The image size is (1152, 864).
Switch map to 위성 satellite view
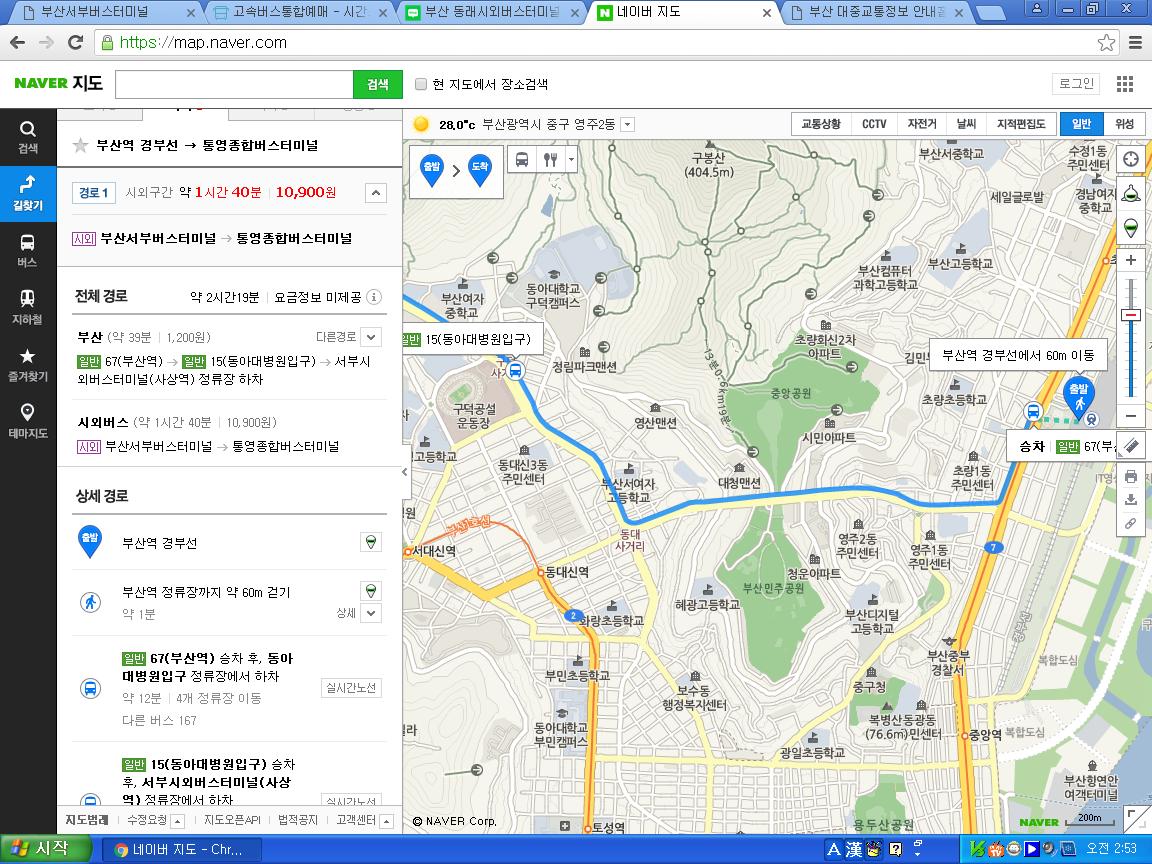point(1125,124)
